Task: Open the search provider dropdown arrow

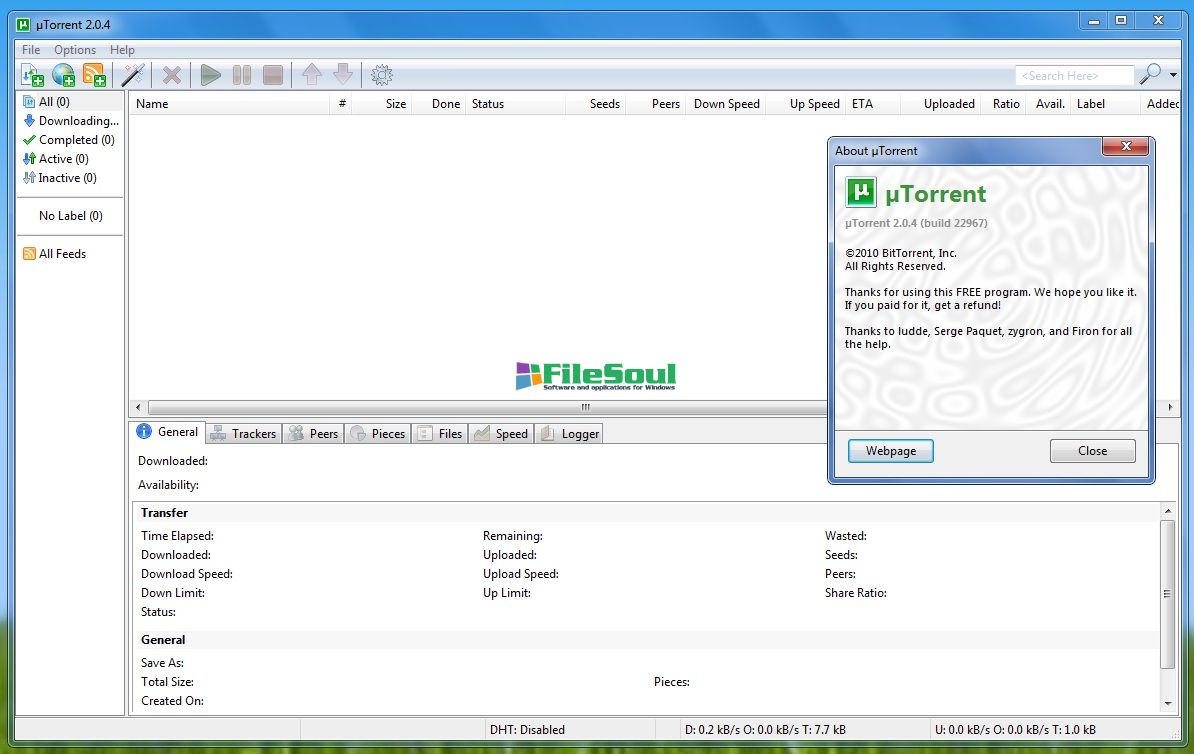Action: click(1173, 75)
